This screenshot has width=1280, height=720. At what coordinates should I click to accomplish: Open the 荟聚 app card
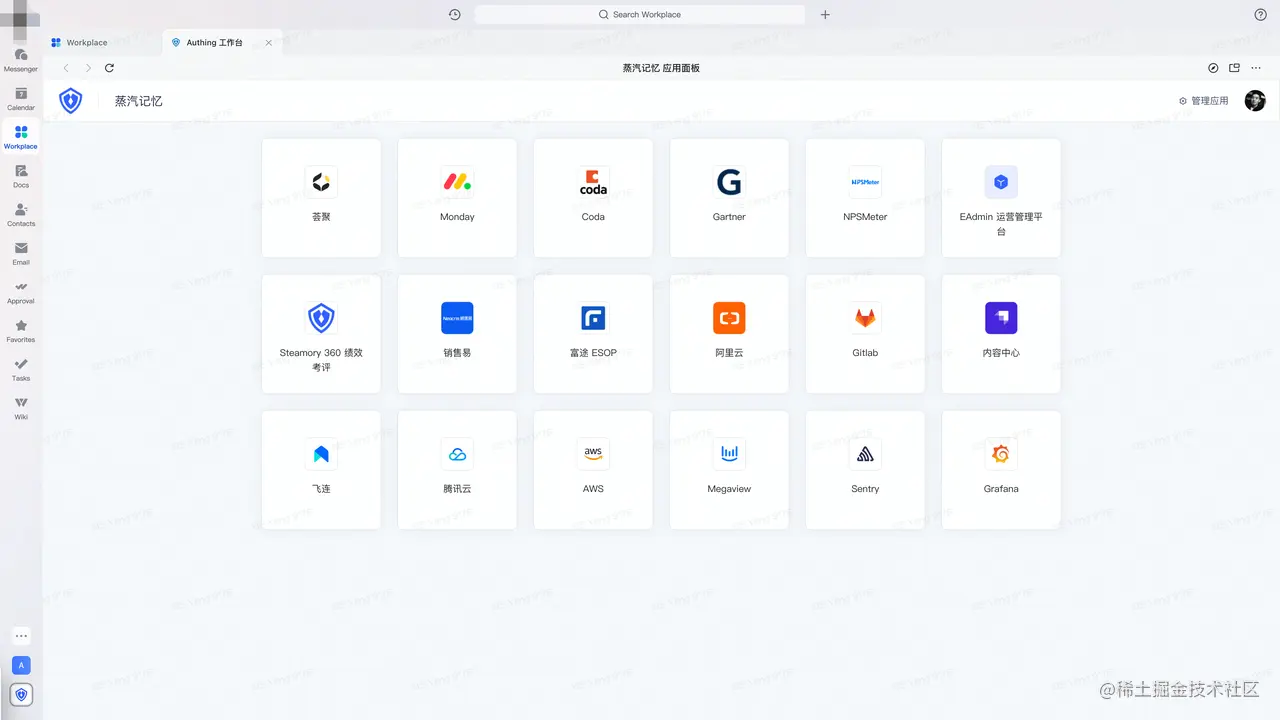321,198
